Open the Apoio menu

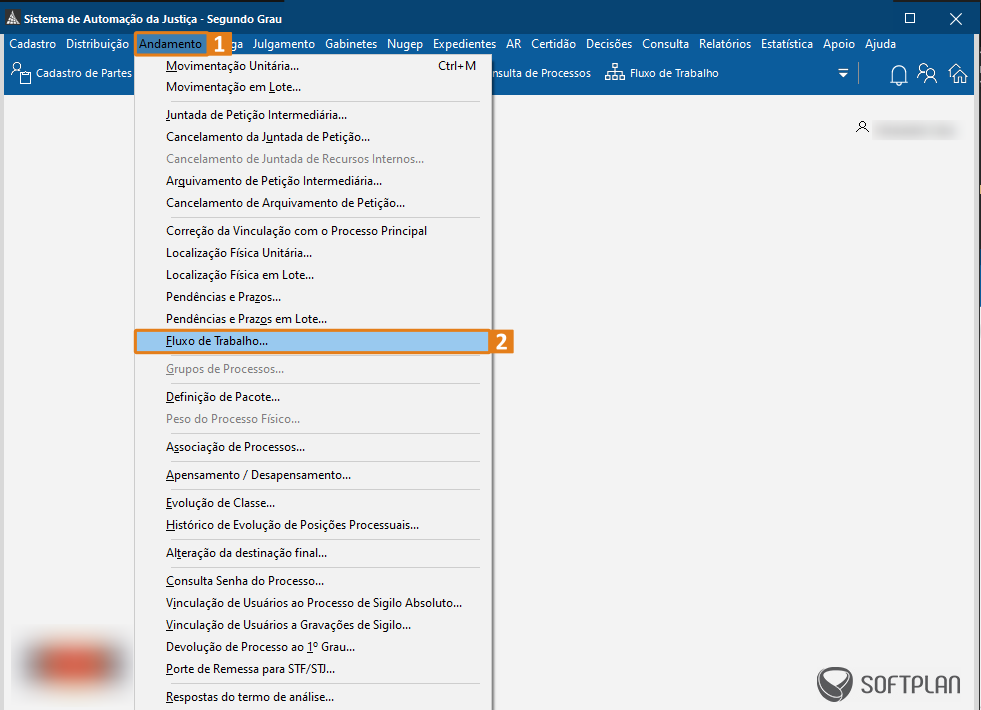[x=838, y=44]
